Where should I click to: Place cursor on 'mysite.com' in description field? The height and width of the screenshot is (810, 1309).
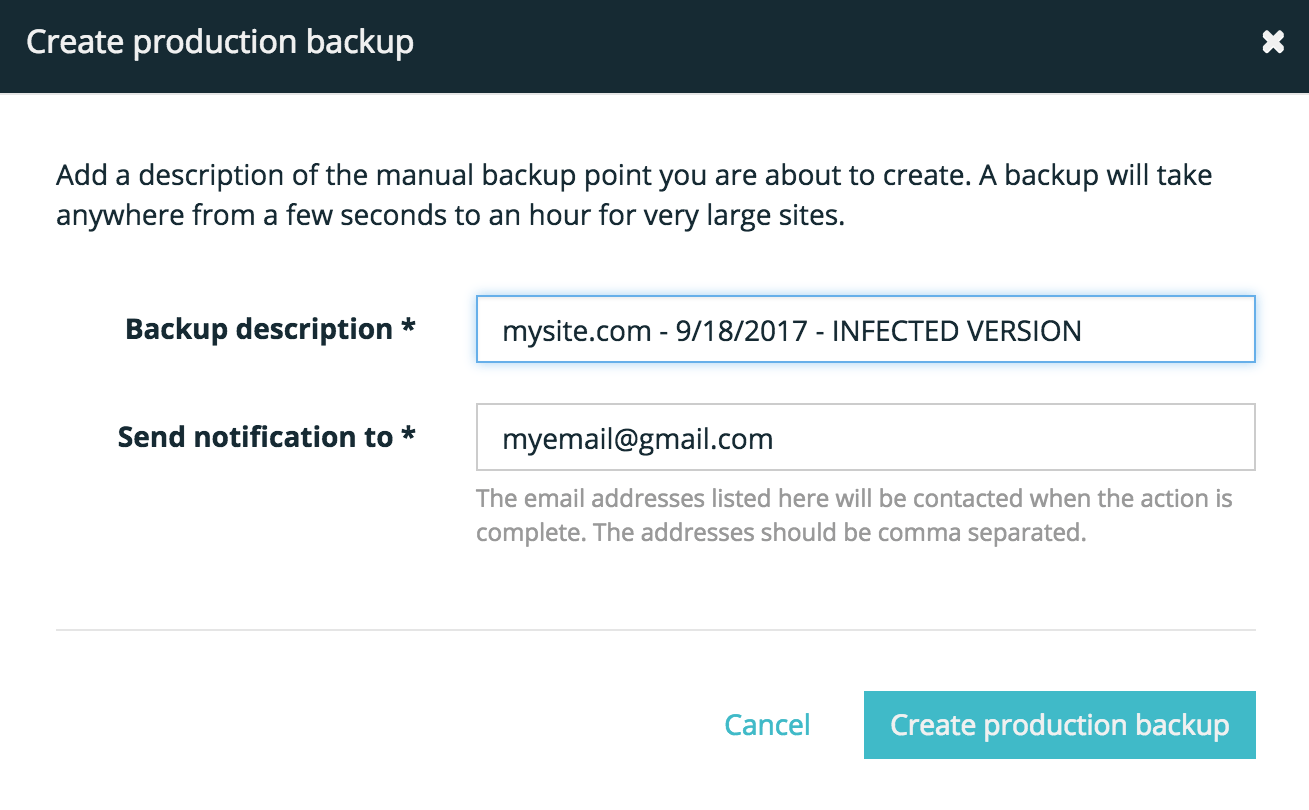coord(576,331)
